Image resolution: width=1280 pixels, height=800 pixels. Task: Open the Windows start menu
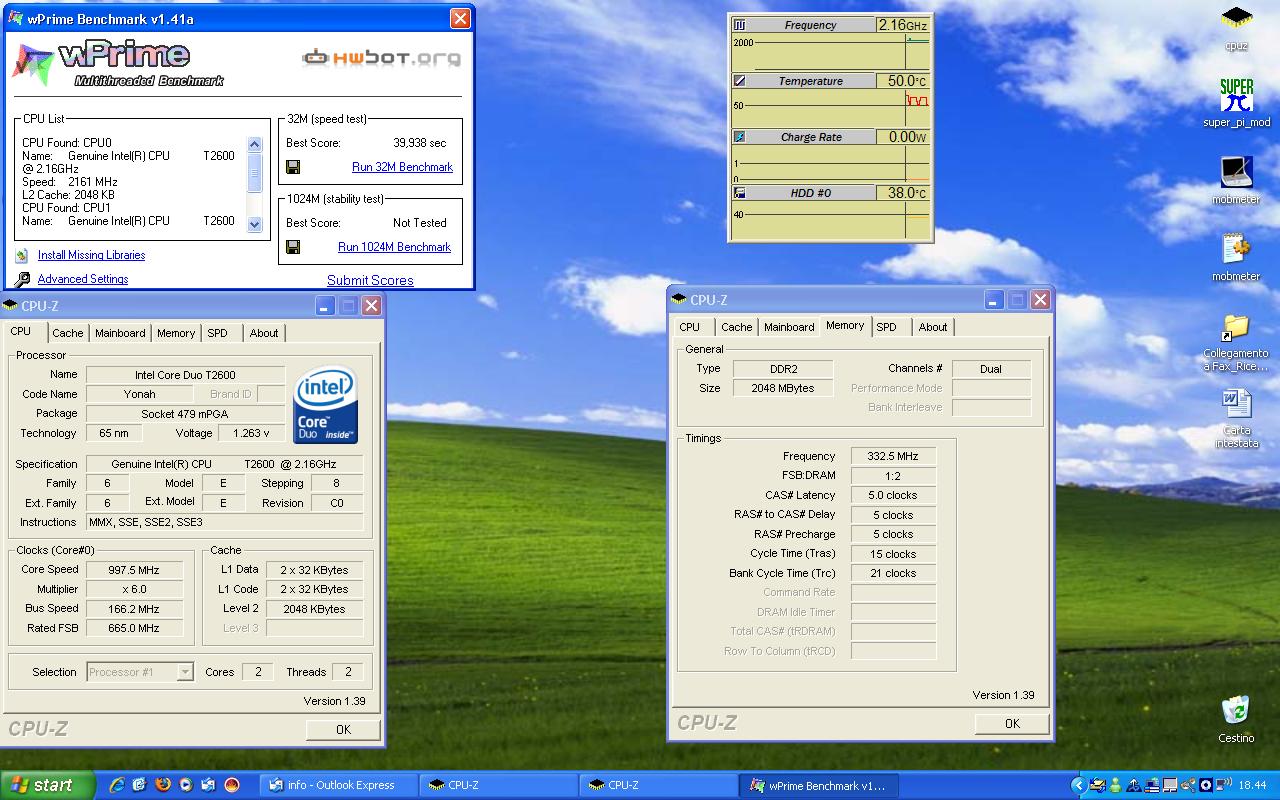(x=48, y=785)
